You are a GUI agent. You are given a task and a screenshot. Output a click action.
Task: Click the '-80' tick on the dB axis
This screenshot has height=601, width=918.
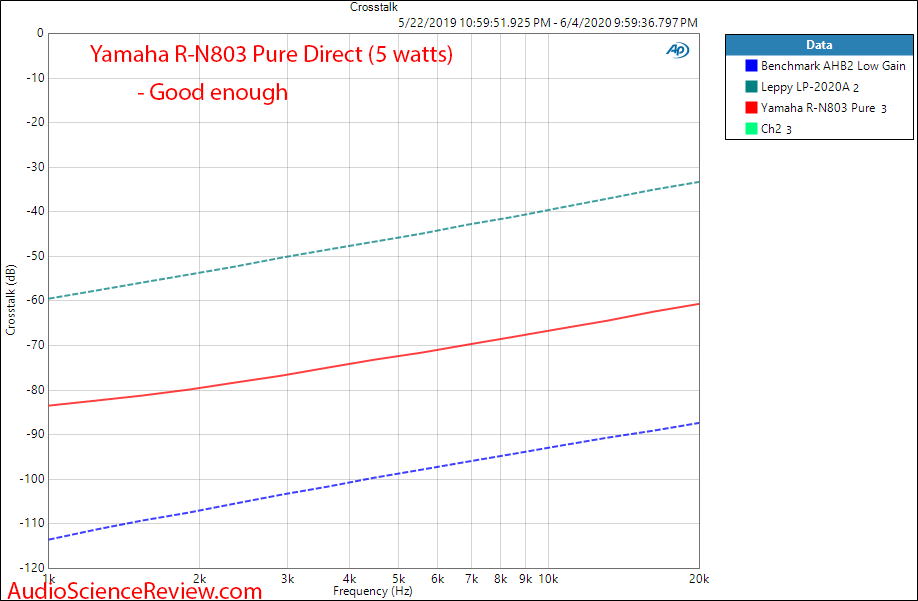pos(36,390)
